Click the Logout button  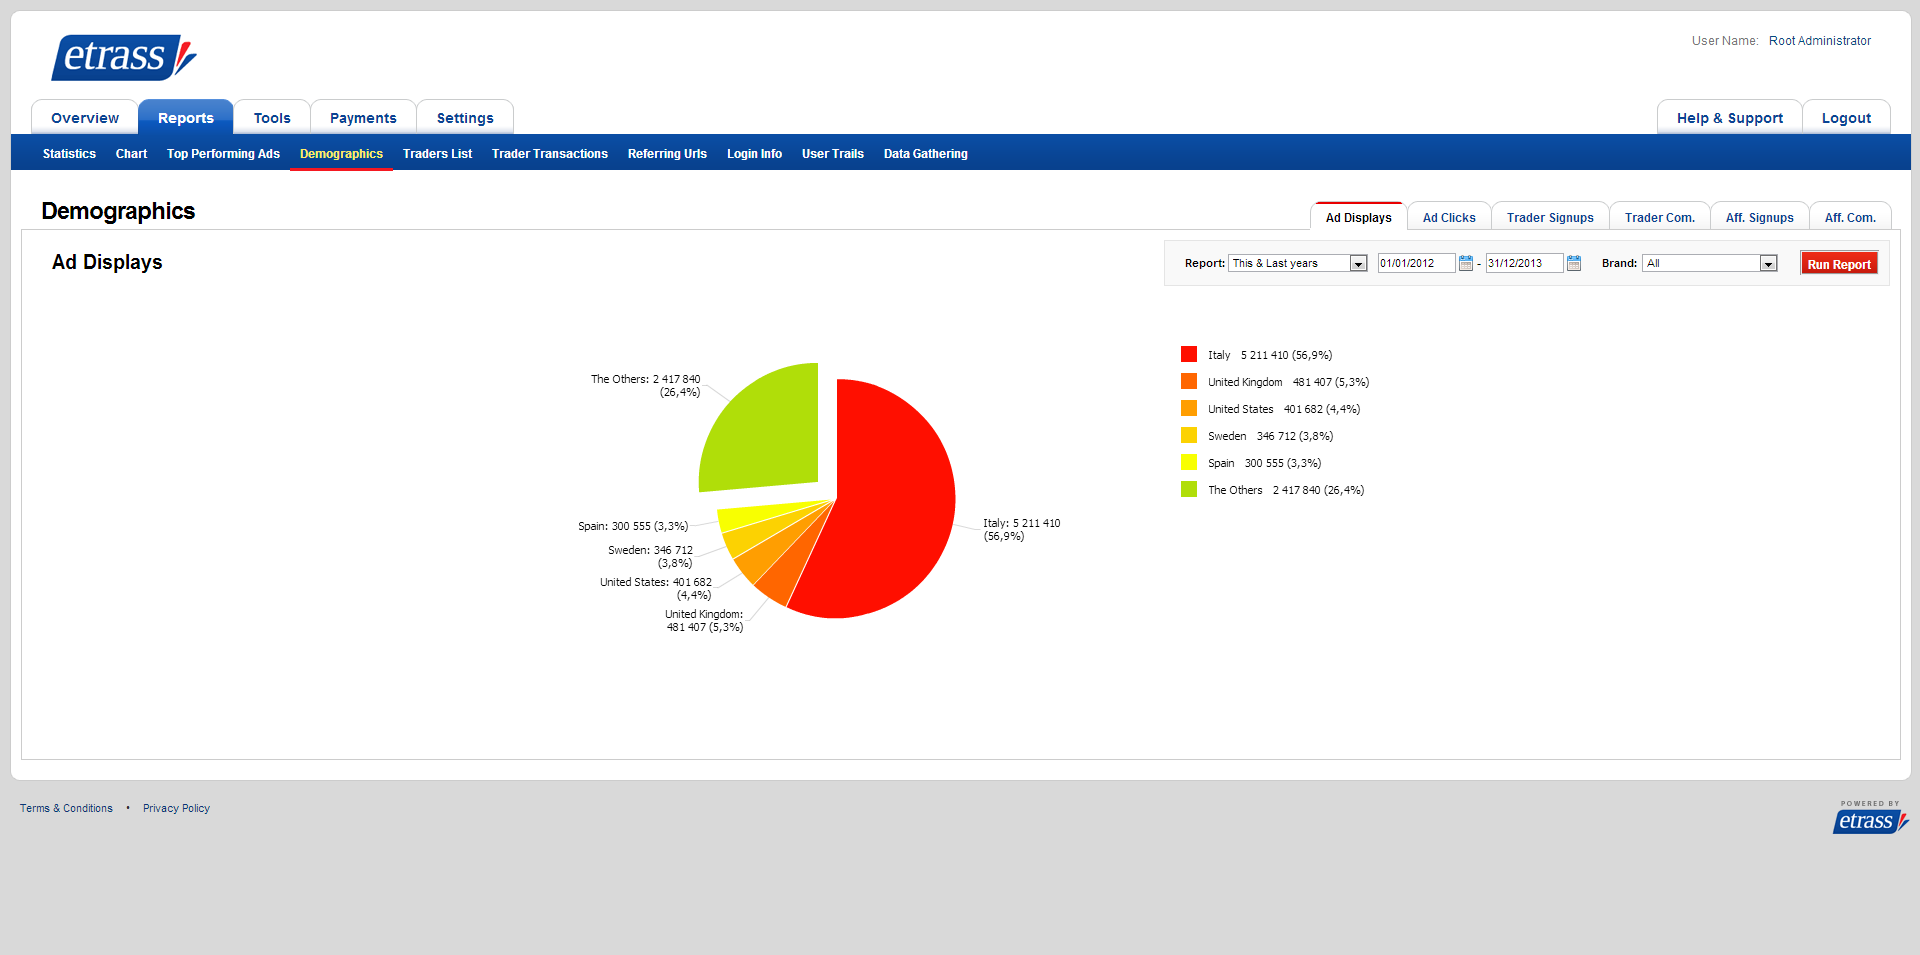pos(1846,118)
